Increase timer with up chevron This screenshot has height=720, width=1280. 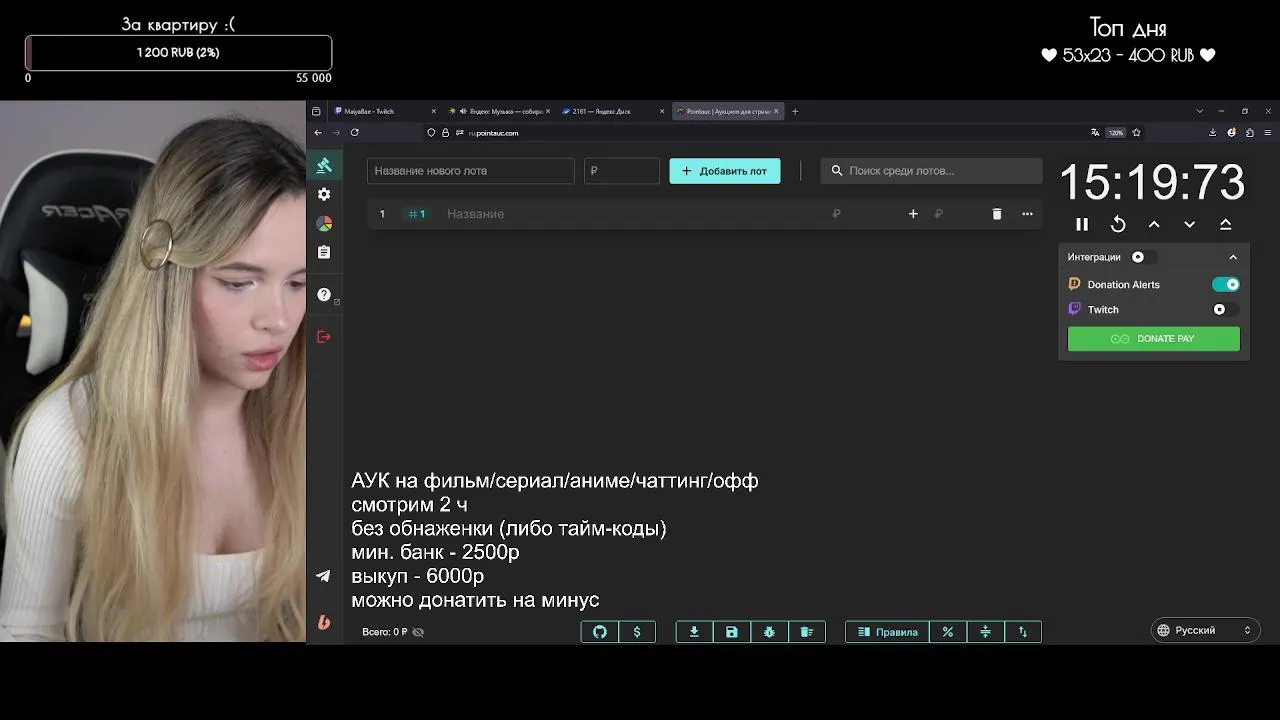click(x=1154, y=224)
